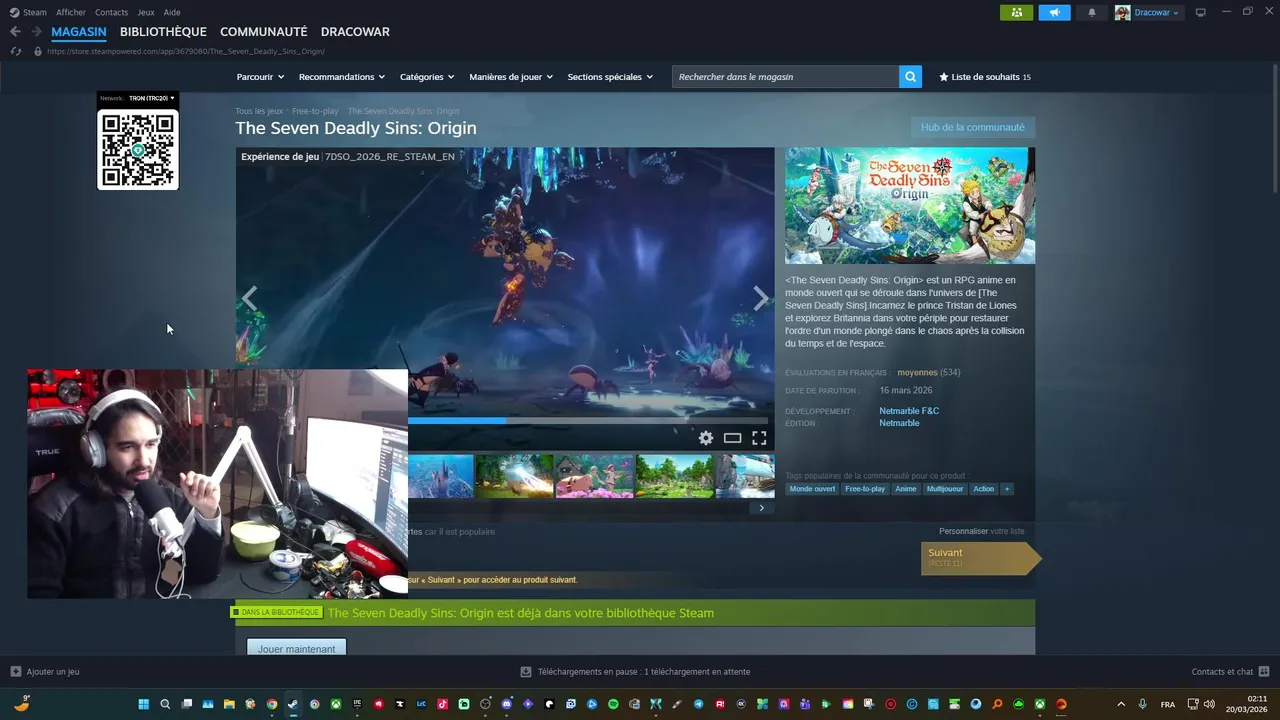
Task: Expand the Sections spéciales dropdown
Action: (x=610, y=77)
